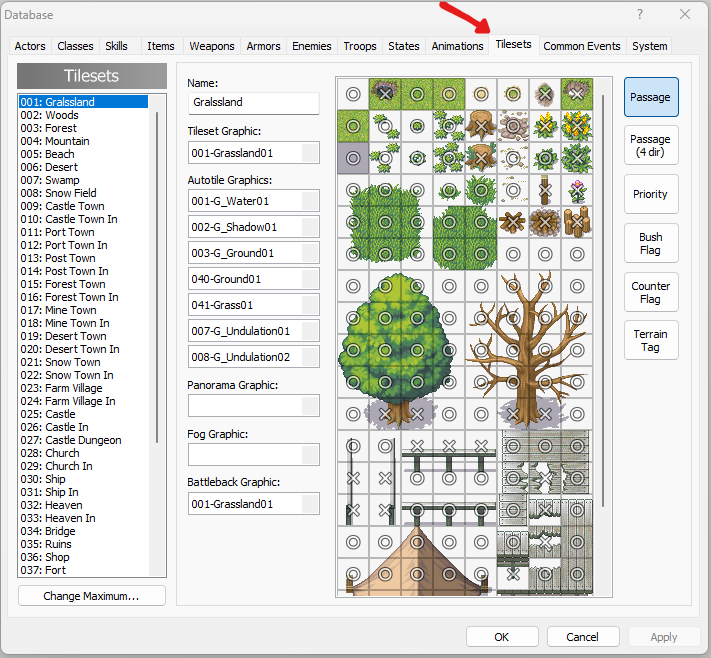
Task: Toggle passage on campfire logs tile
Action: pyautogui.click(x=513, y=222)
